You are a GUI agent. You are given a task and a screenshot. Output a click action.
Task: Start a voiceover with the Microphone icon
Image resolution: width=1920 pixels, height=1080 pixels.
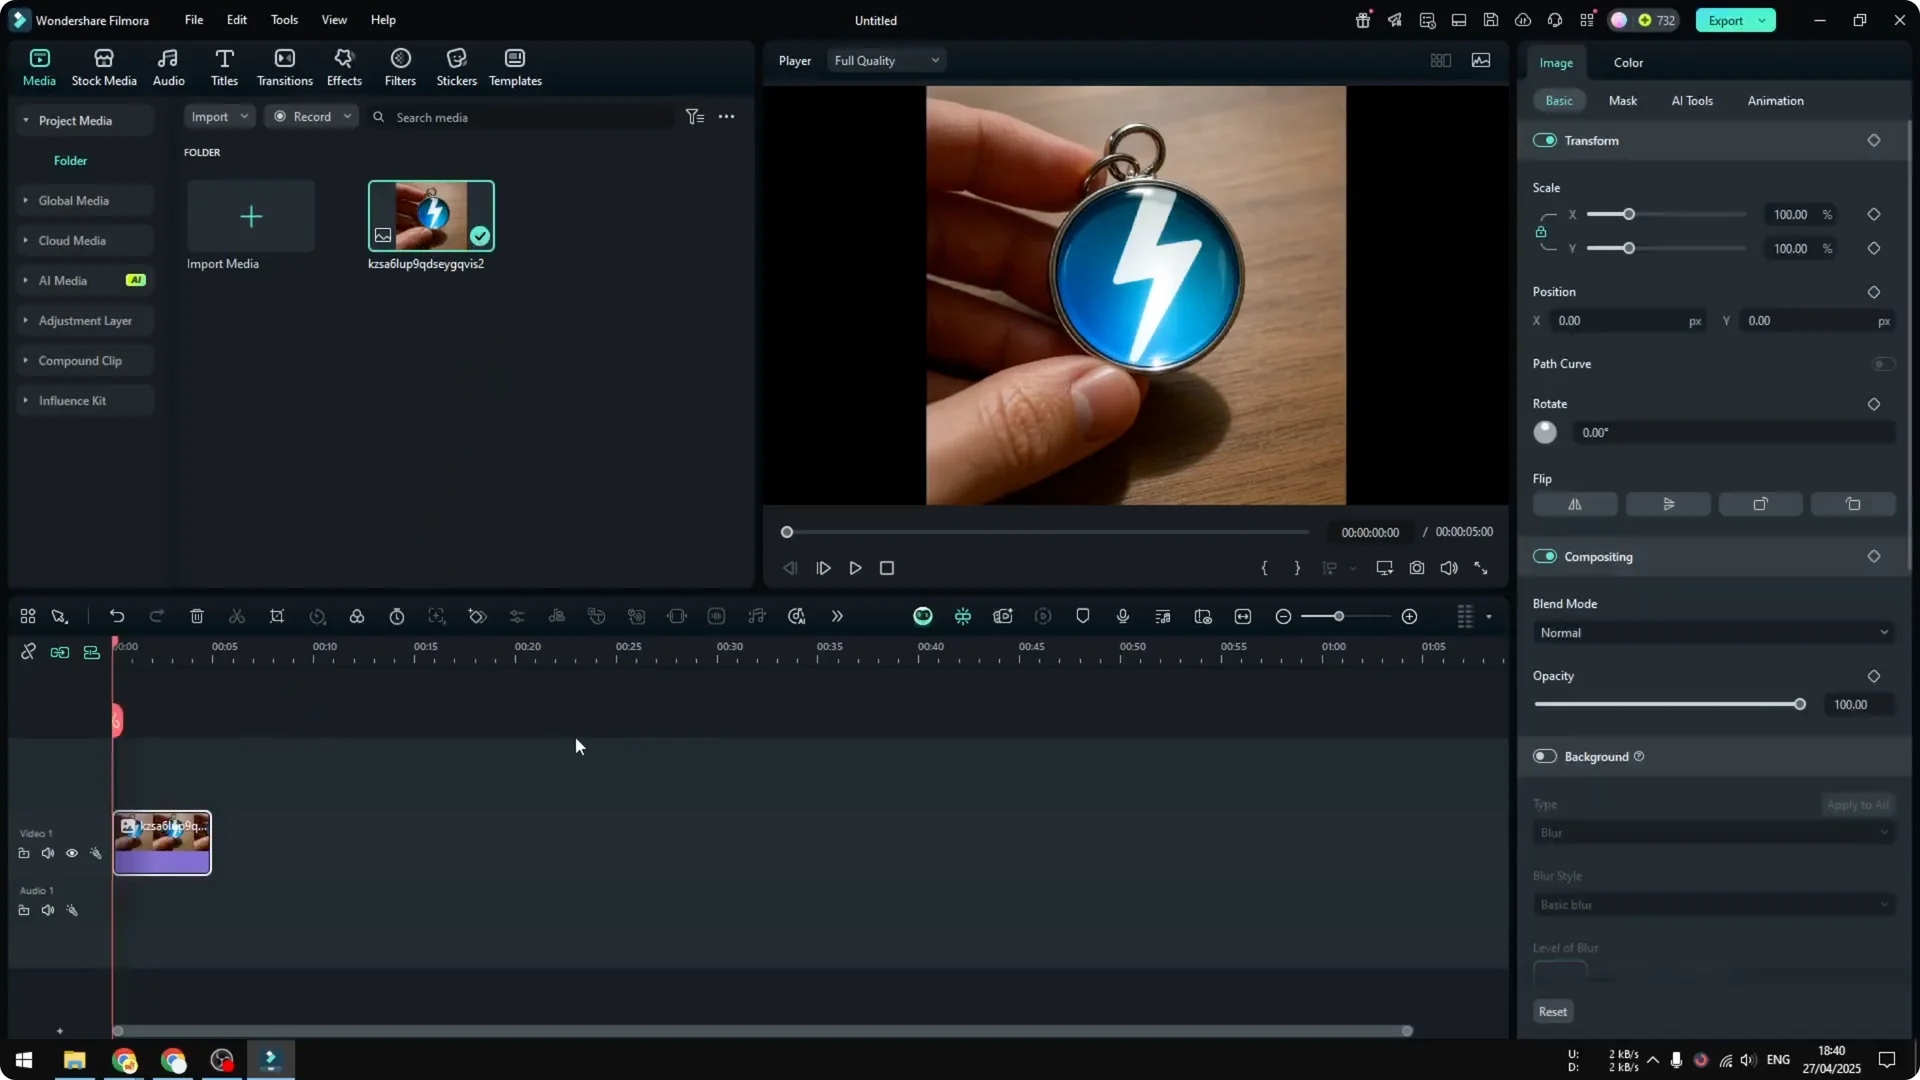click(1122, 616)
